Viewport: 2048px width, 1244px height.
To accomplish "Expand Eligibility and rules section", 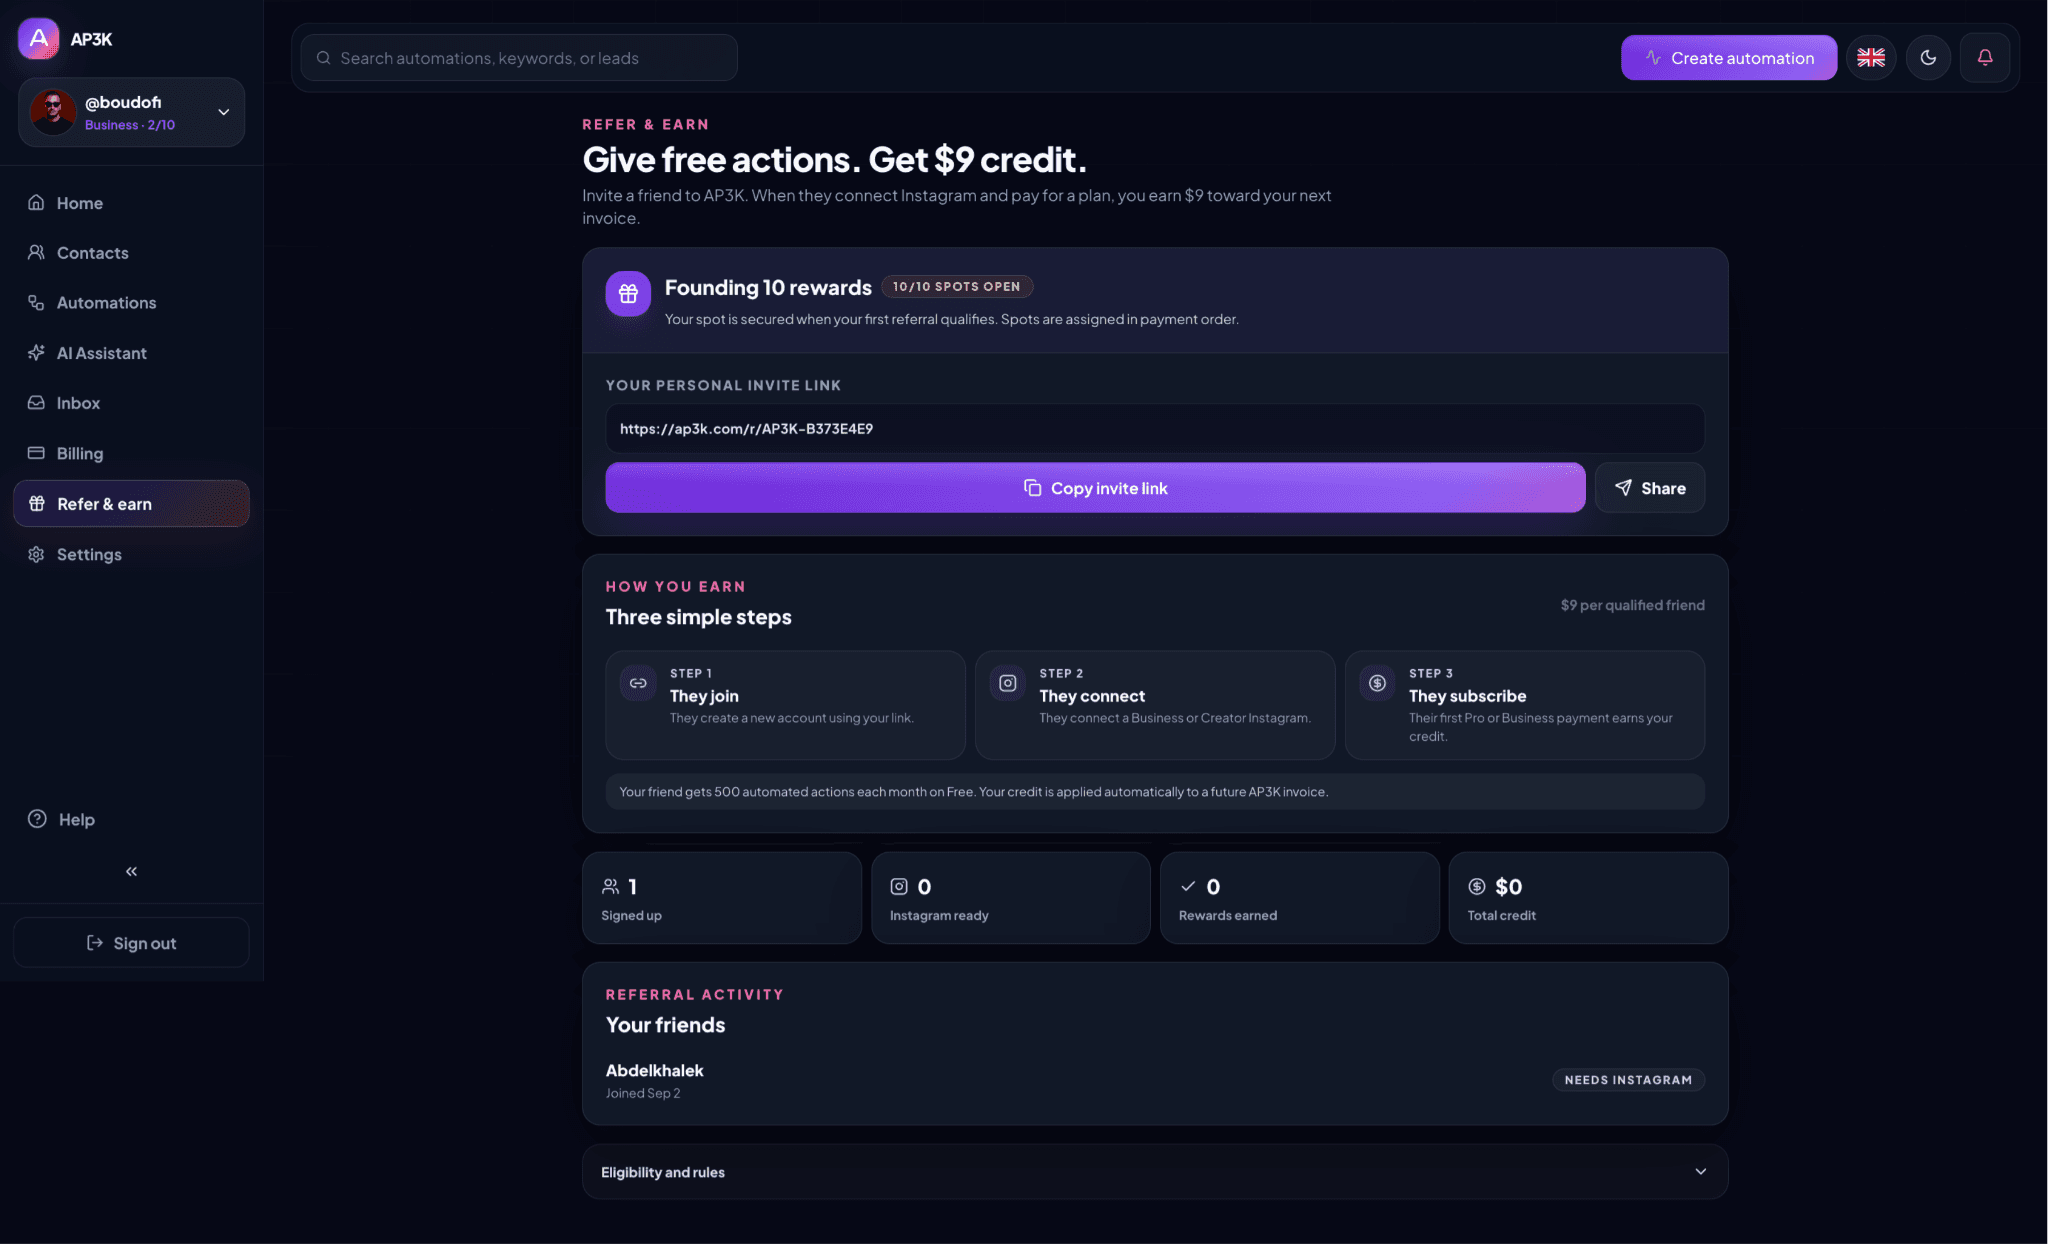I will pos(1155,1172).
